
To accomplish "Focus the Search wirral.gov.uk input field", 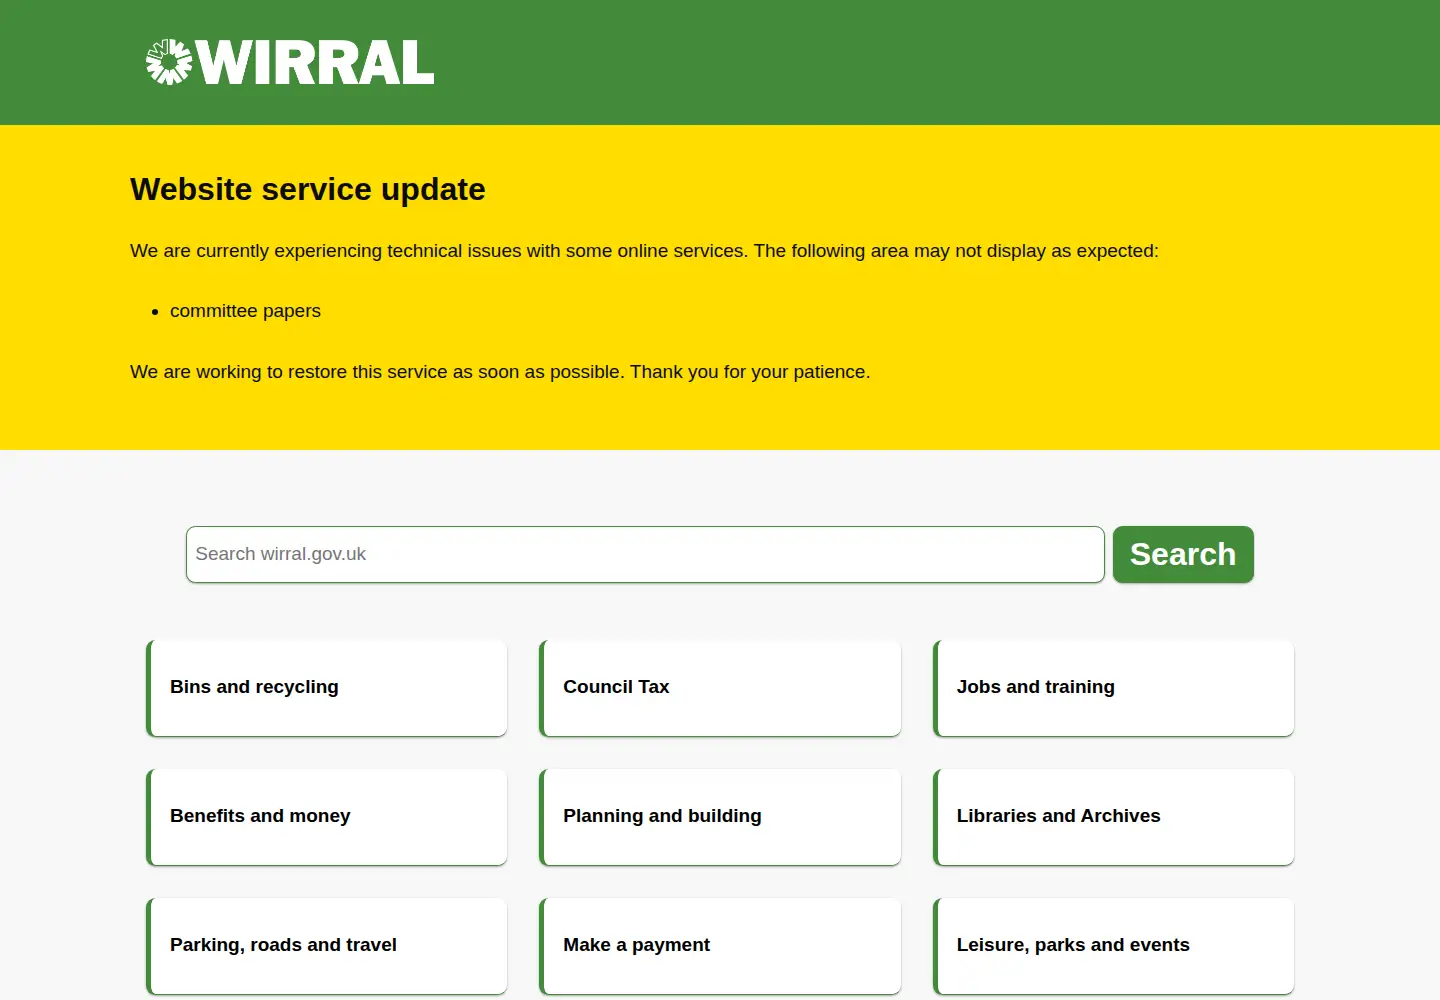I will coord(645,554).
